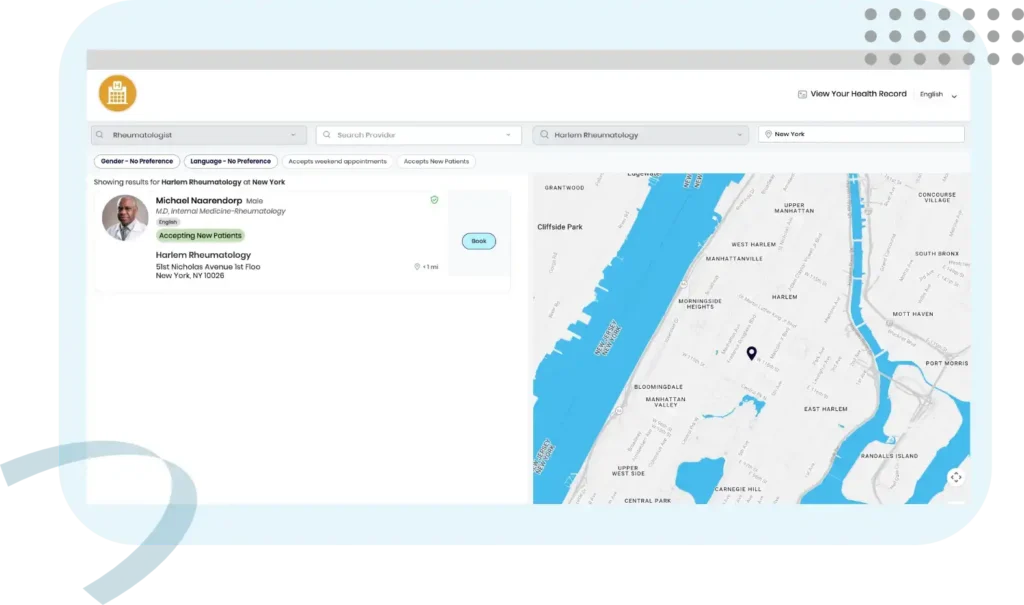The image size is (1024, 605).
Task: Click the magnifier icon in Harlem Rheumatology field
Action: click(x=544, y=135)
